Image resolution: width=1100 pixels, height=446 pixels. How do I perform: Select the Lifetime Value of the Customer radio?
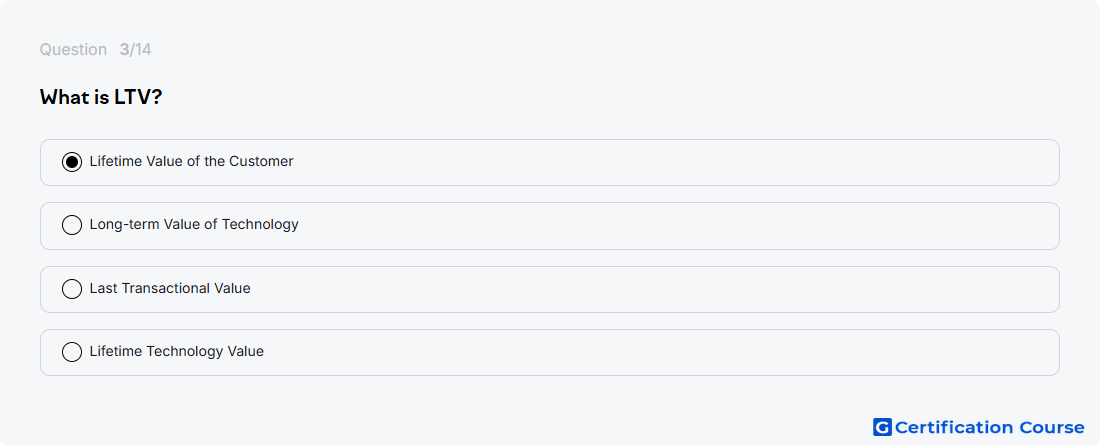tap(72, 162)
